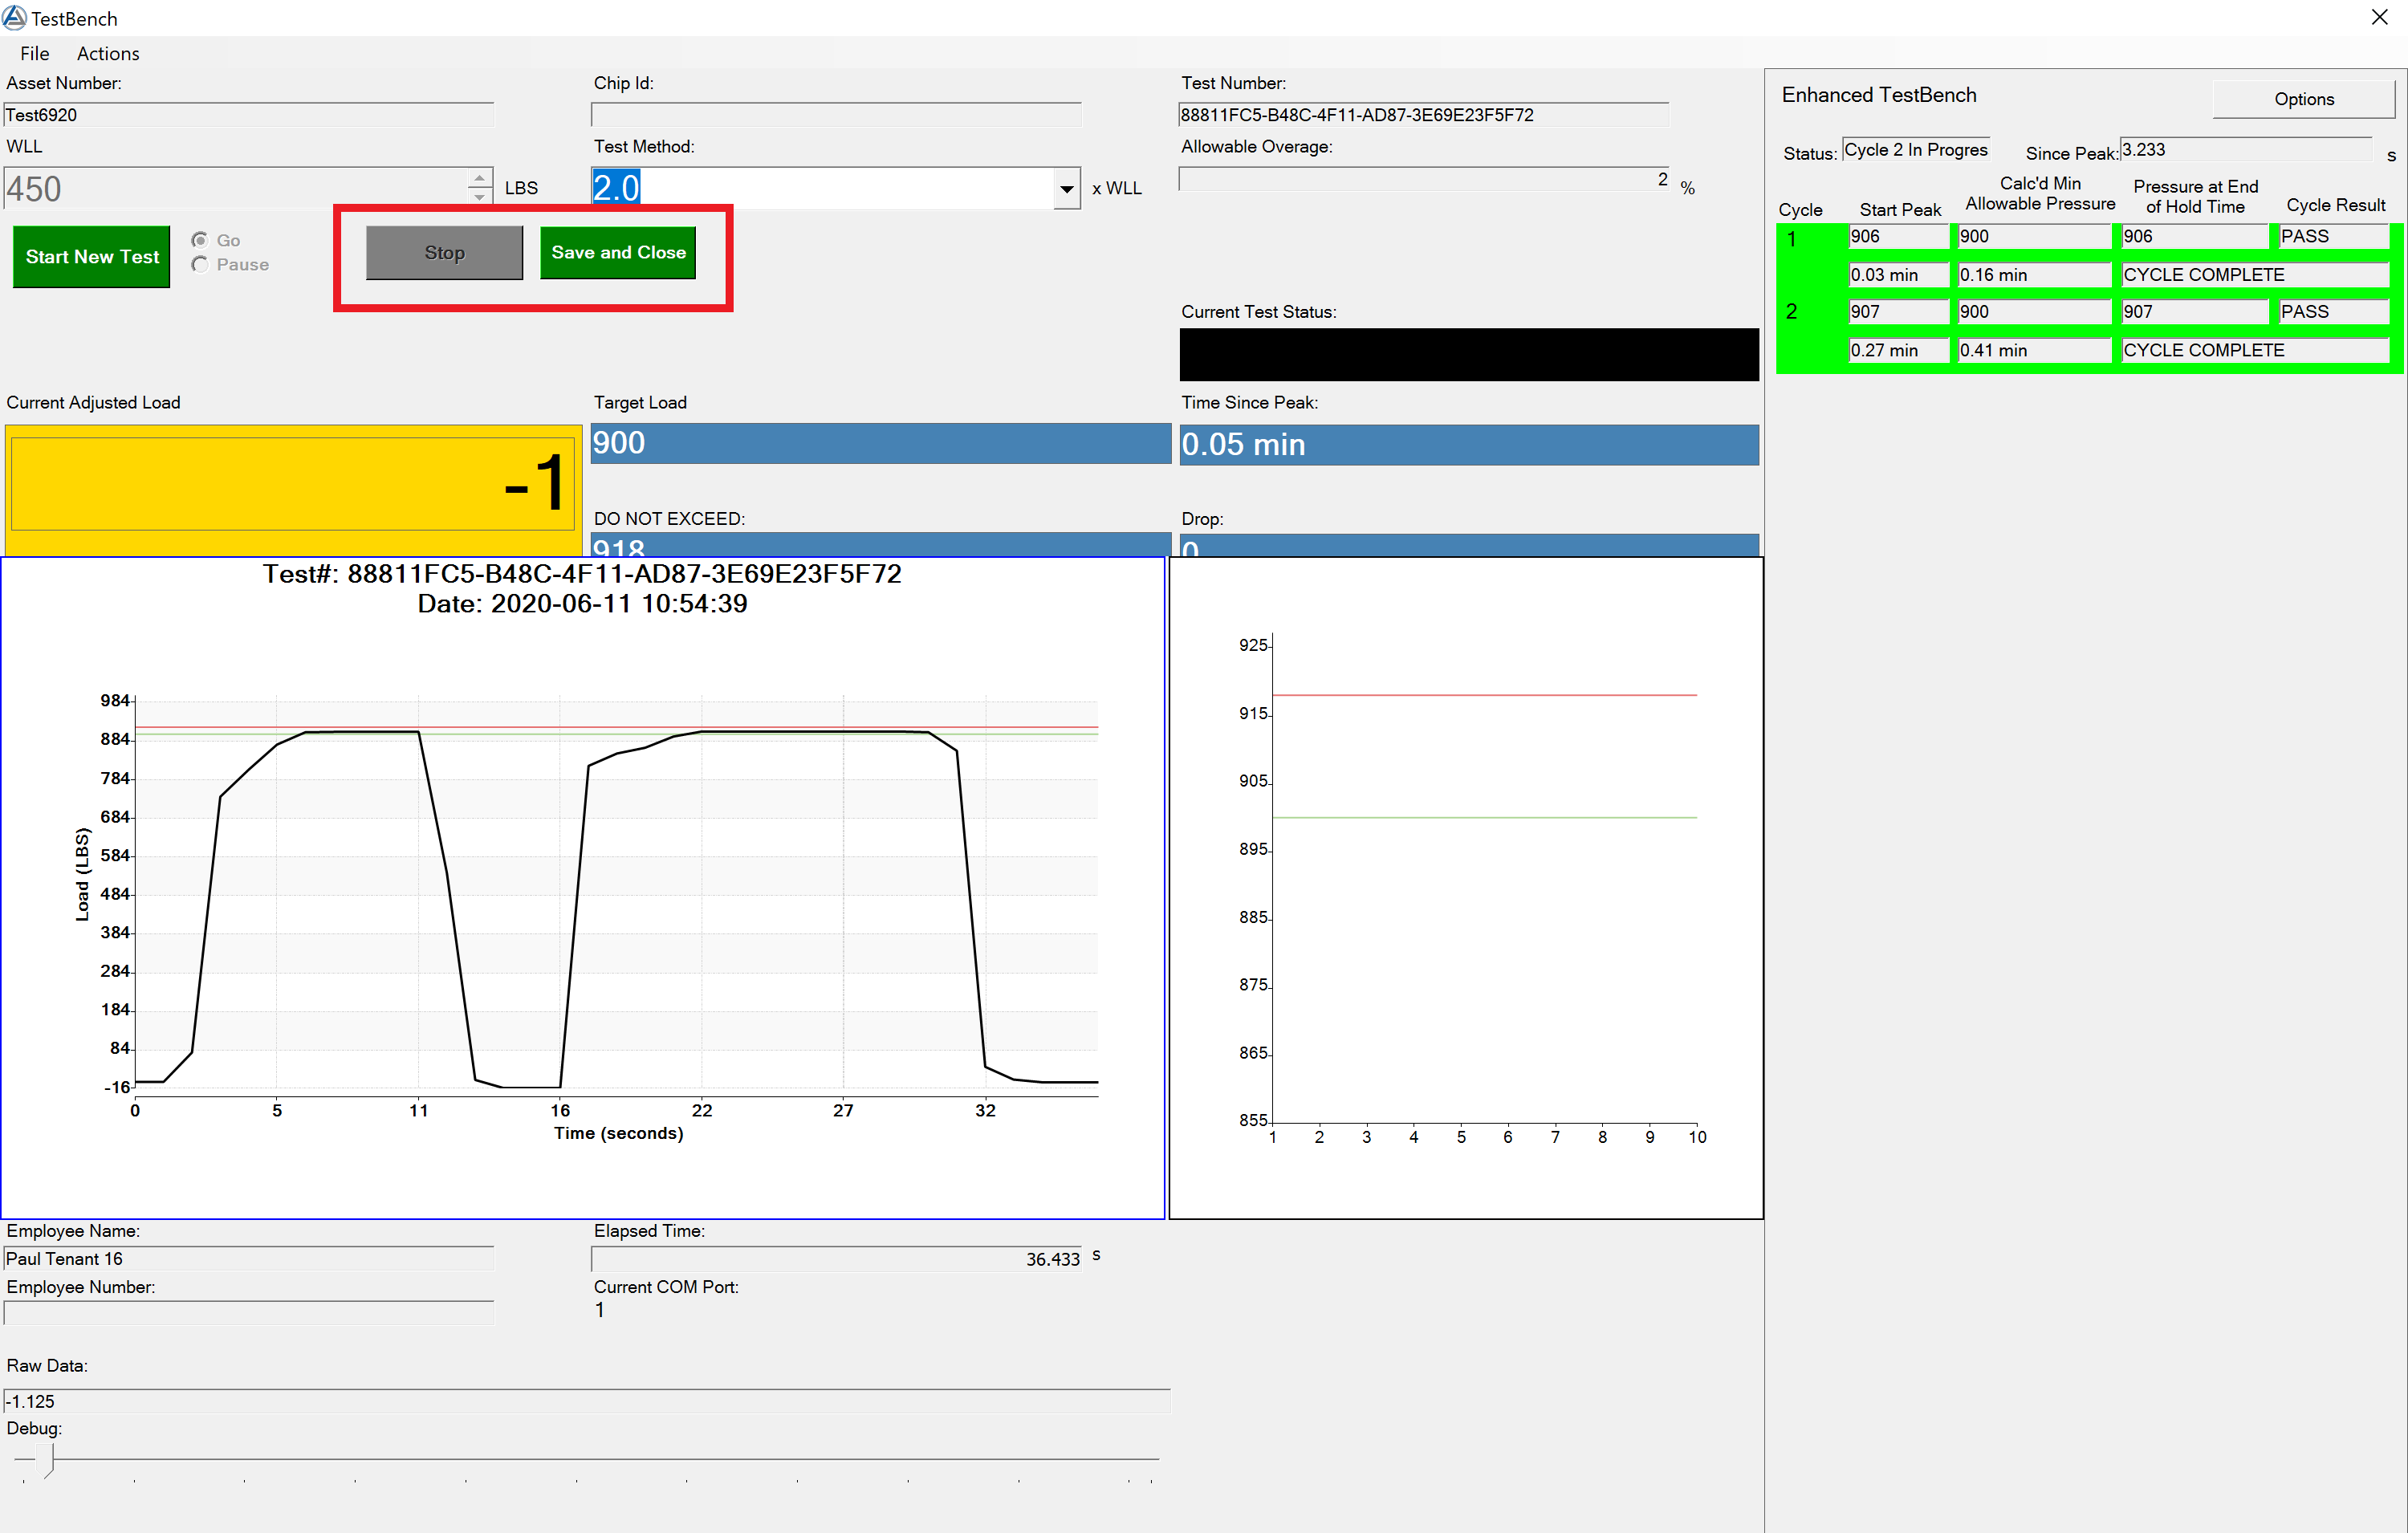The image size is (2408, 1533).
Task: Close the TestBench window
Action: pyautogui.click(x=2380, y=17)
